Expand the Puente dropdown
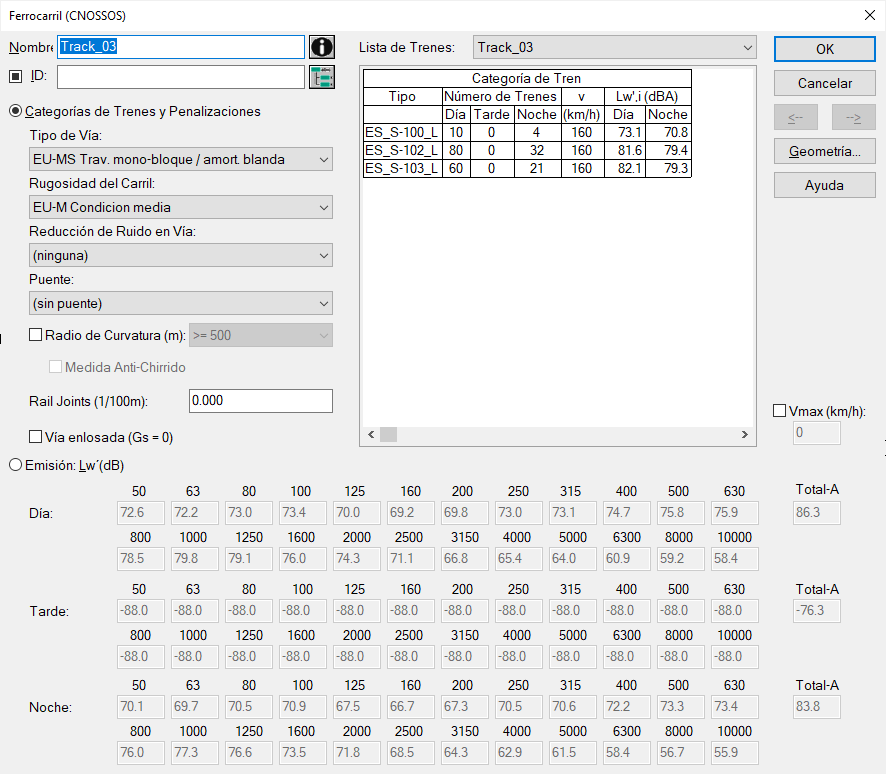This screenshot has width=886, height=774. pos(180,303)
